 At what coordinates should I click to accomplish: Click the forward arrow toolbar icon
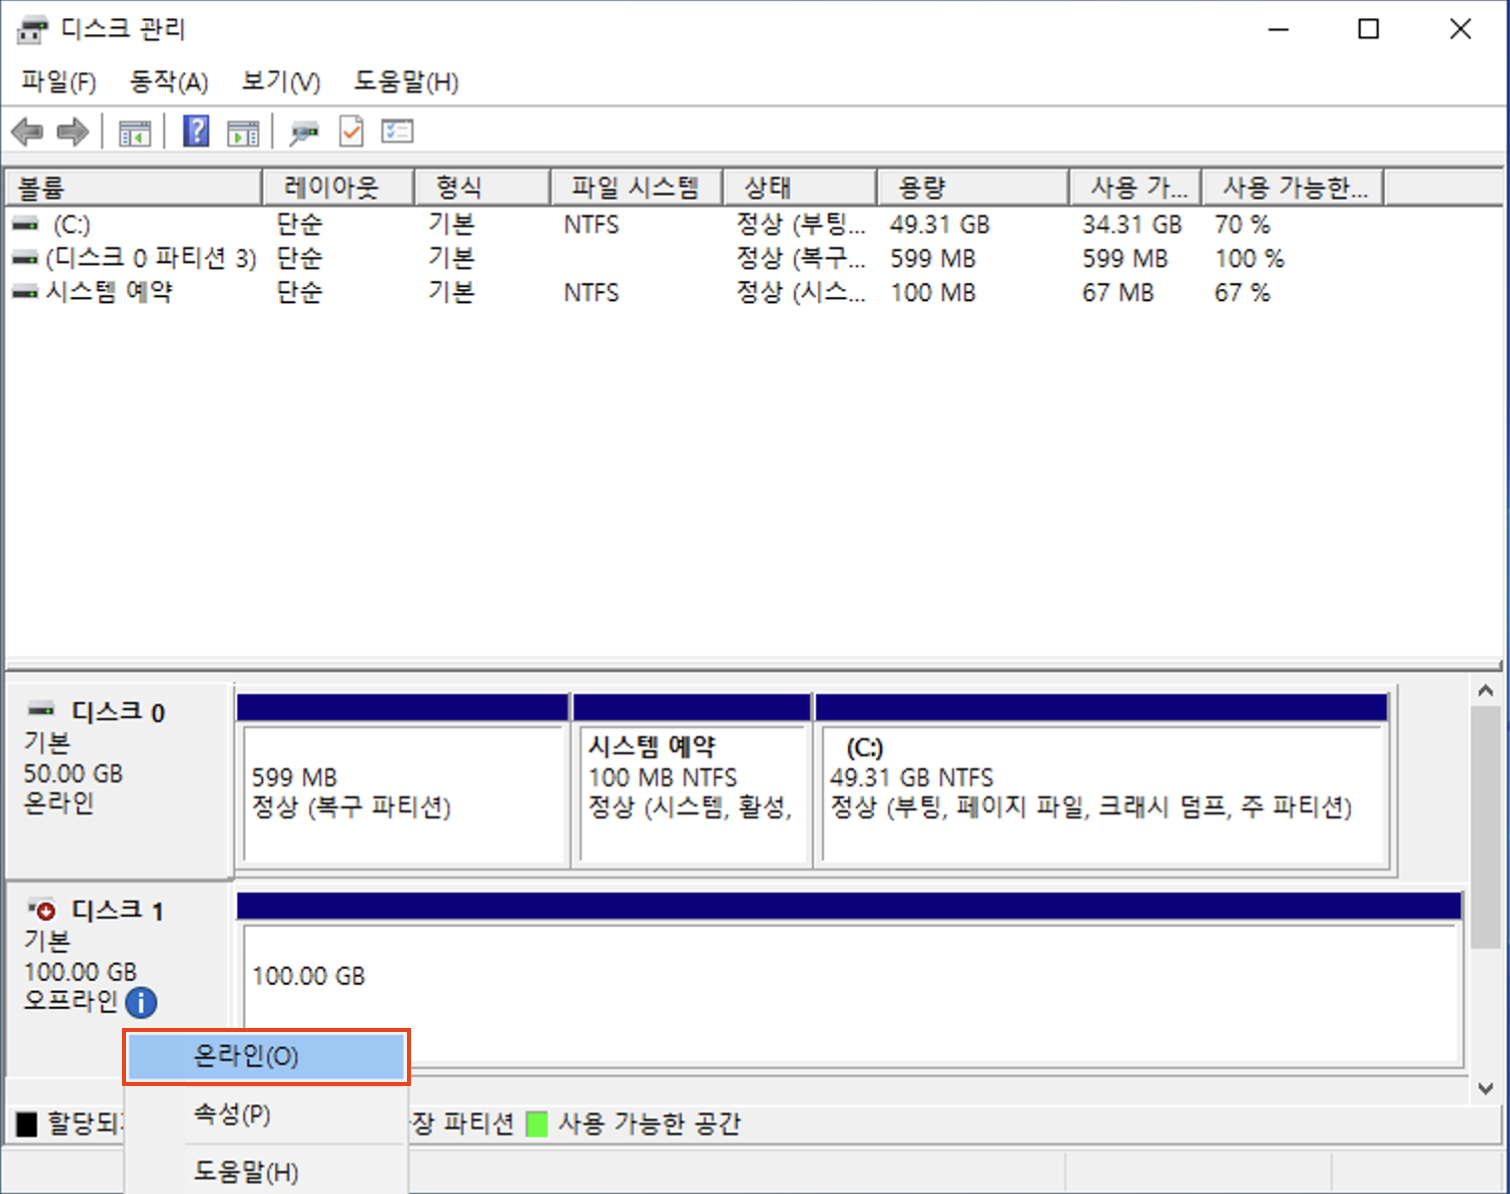point(73,132)
